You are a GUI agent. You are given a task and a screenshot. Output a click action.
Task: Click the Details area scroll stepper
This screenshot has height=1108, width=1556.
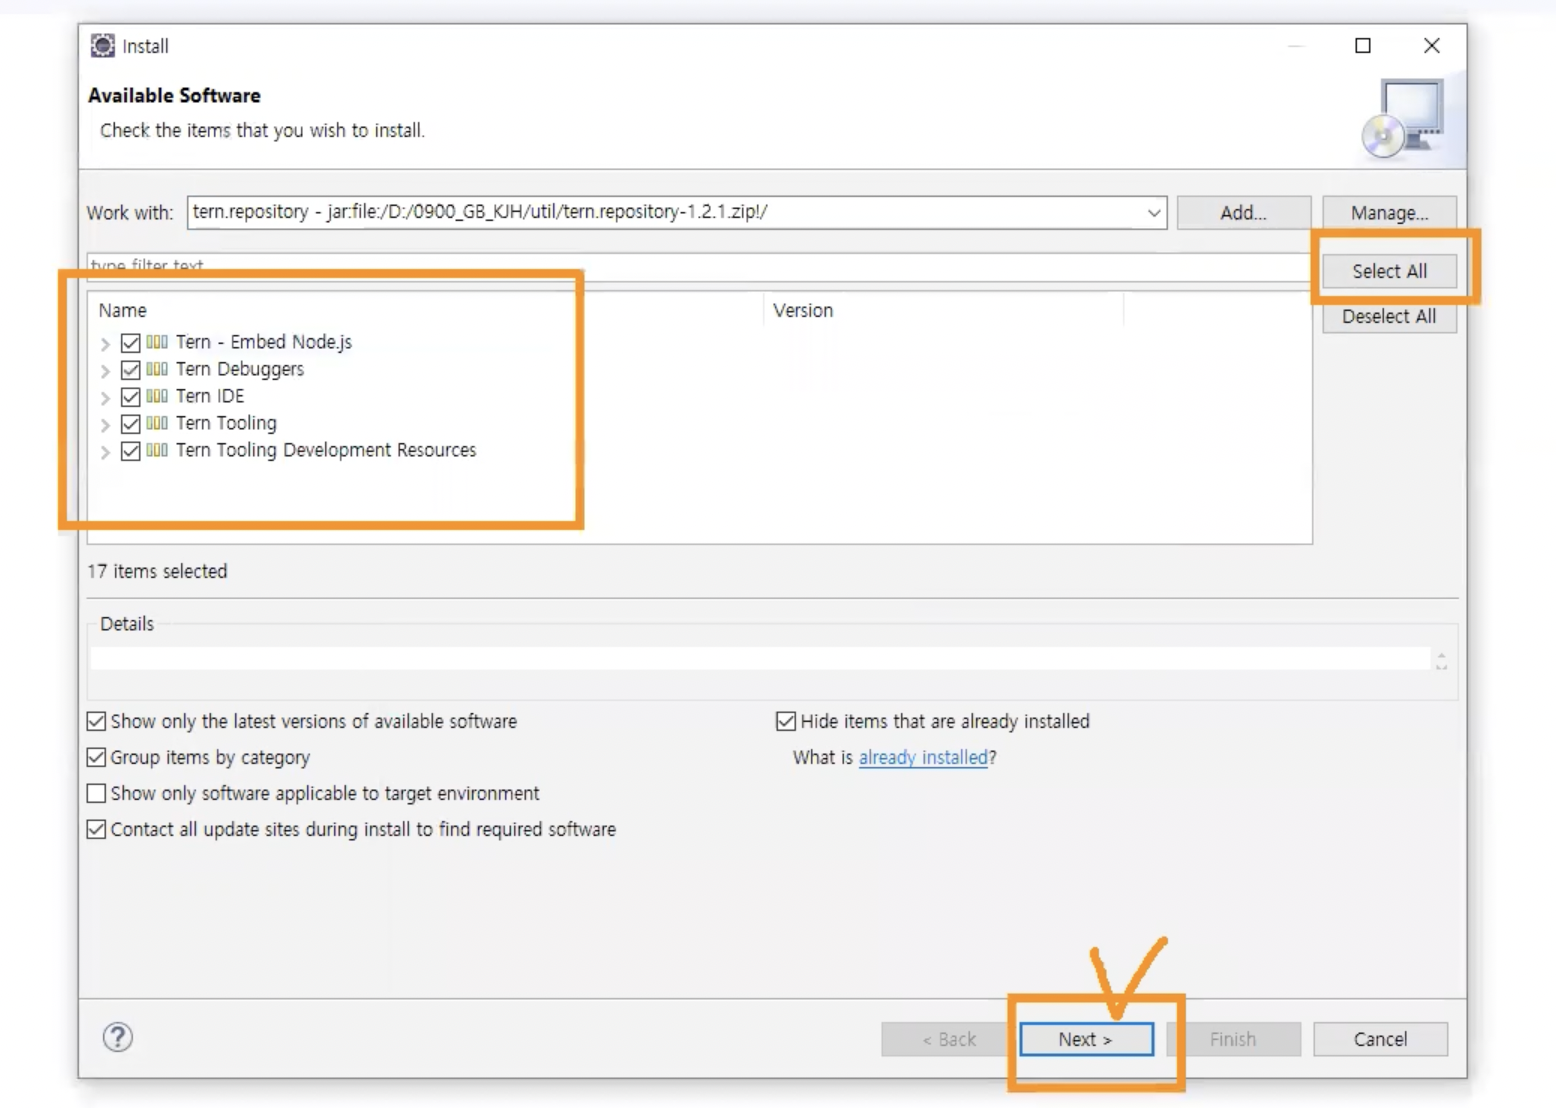tap(1441, 660)
